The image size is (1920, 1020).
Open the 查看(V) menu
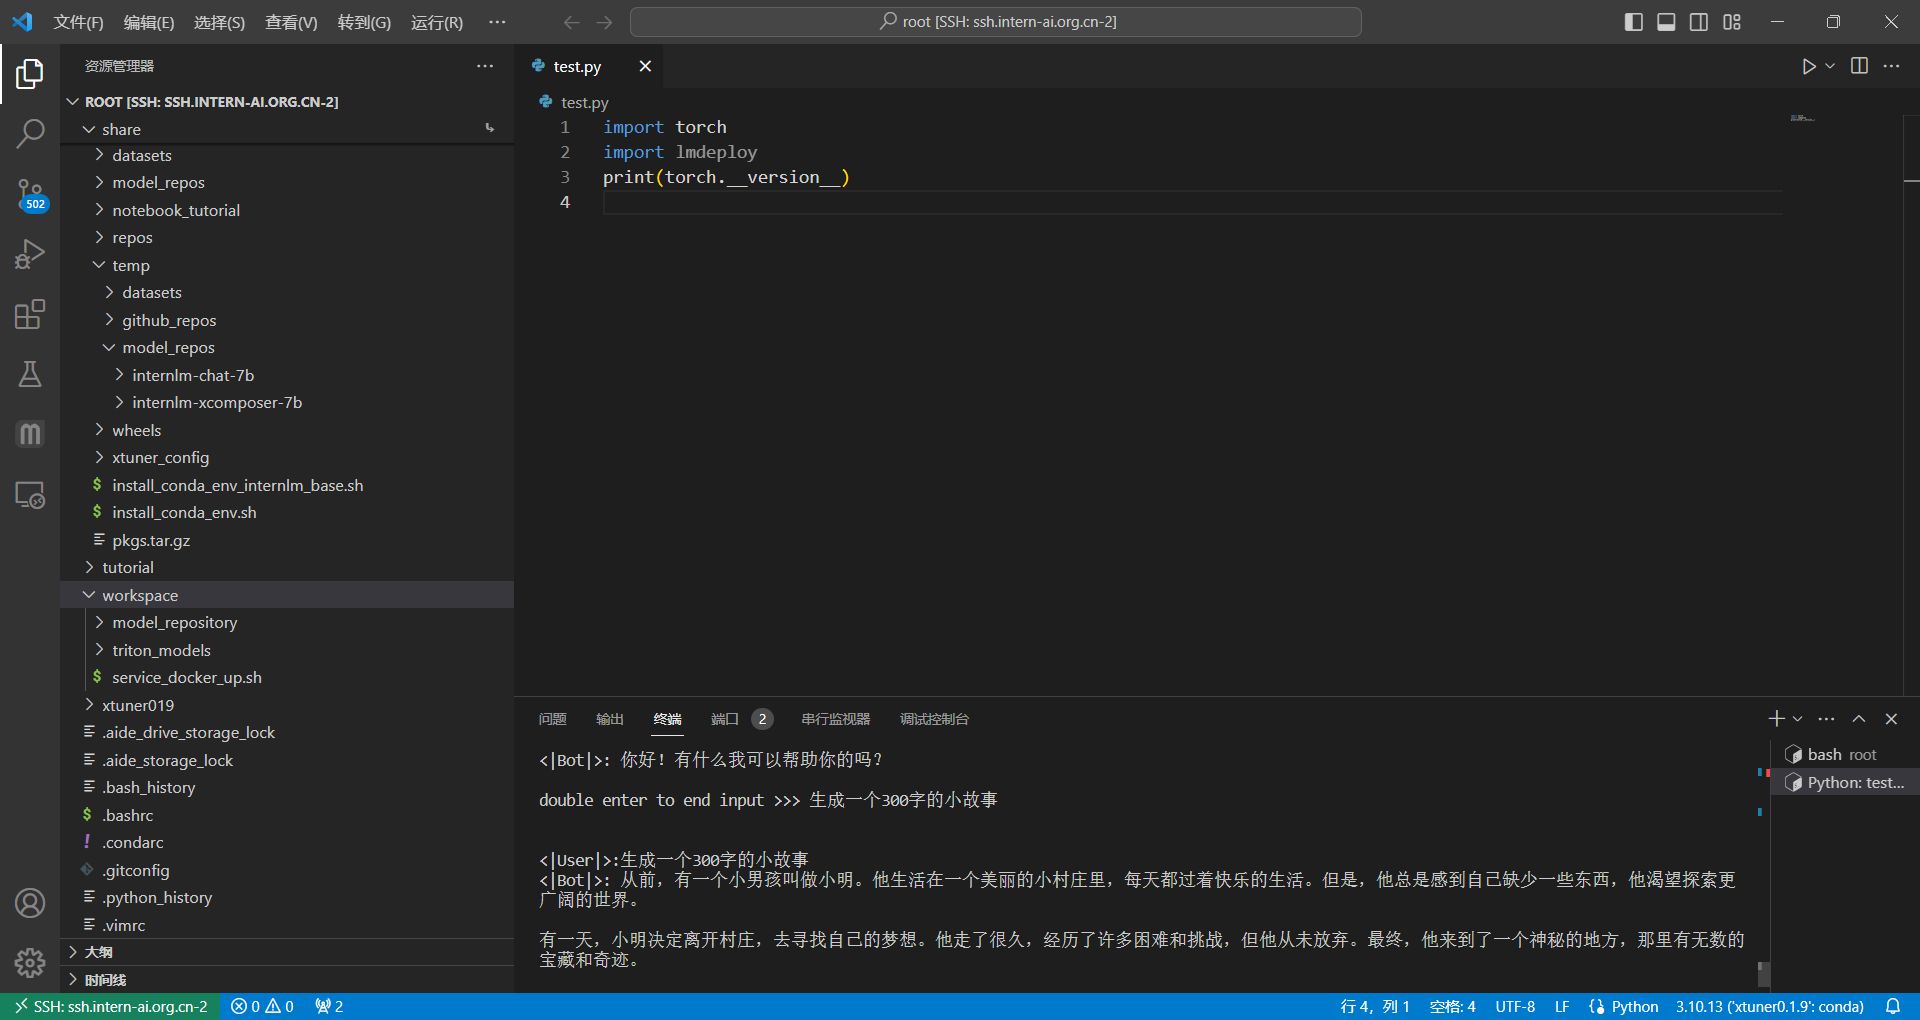[290, 22]
